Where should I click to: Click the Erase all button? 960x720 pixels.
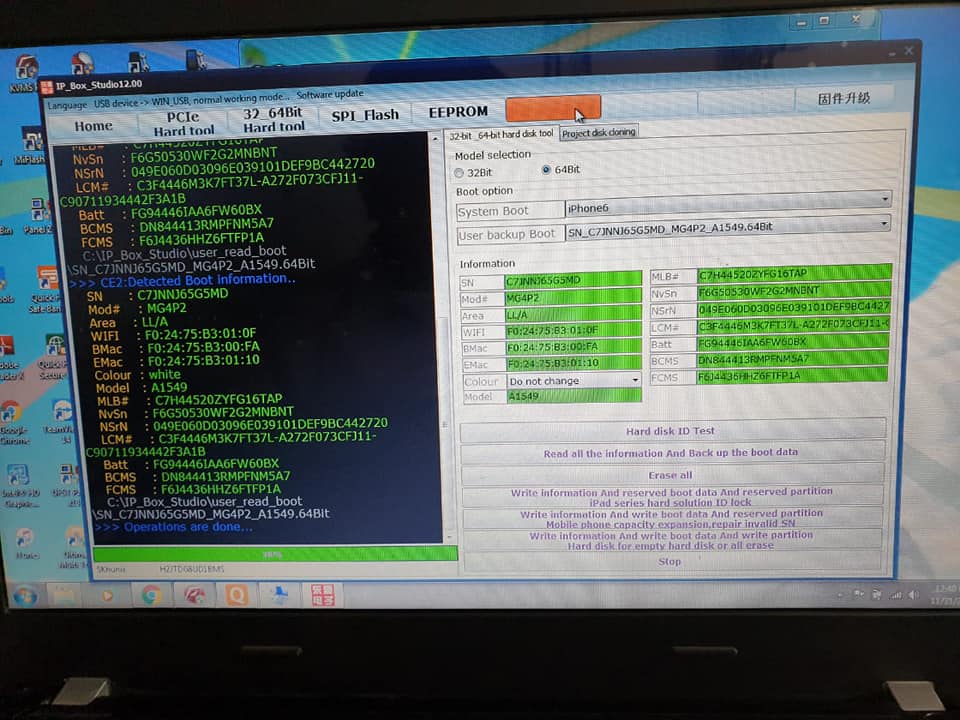(672, 475)
